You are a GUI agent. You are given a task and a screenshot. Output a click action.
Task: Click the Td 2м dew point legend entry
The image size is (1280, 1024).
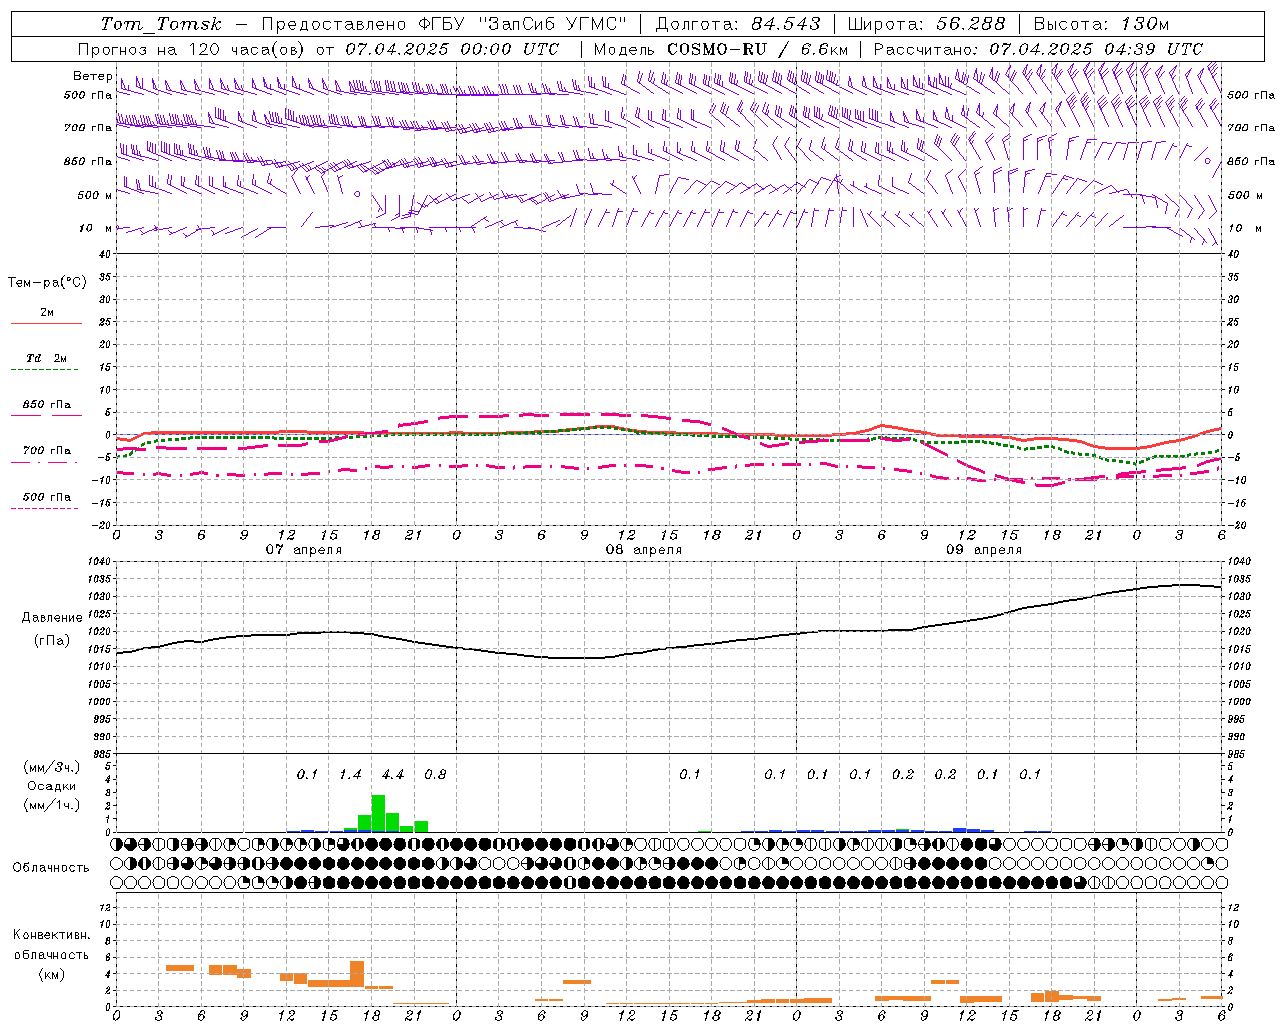(46, 358)
